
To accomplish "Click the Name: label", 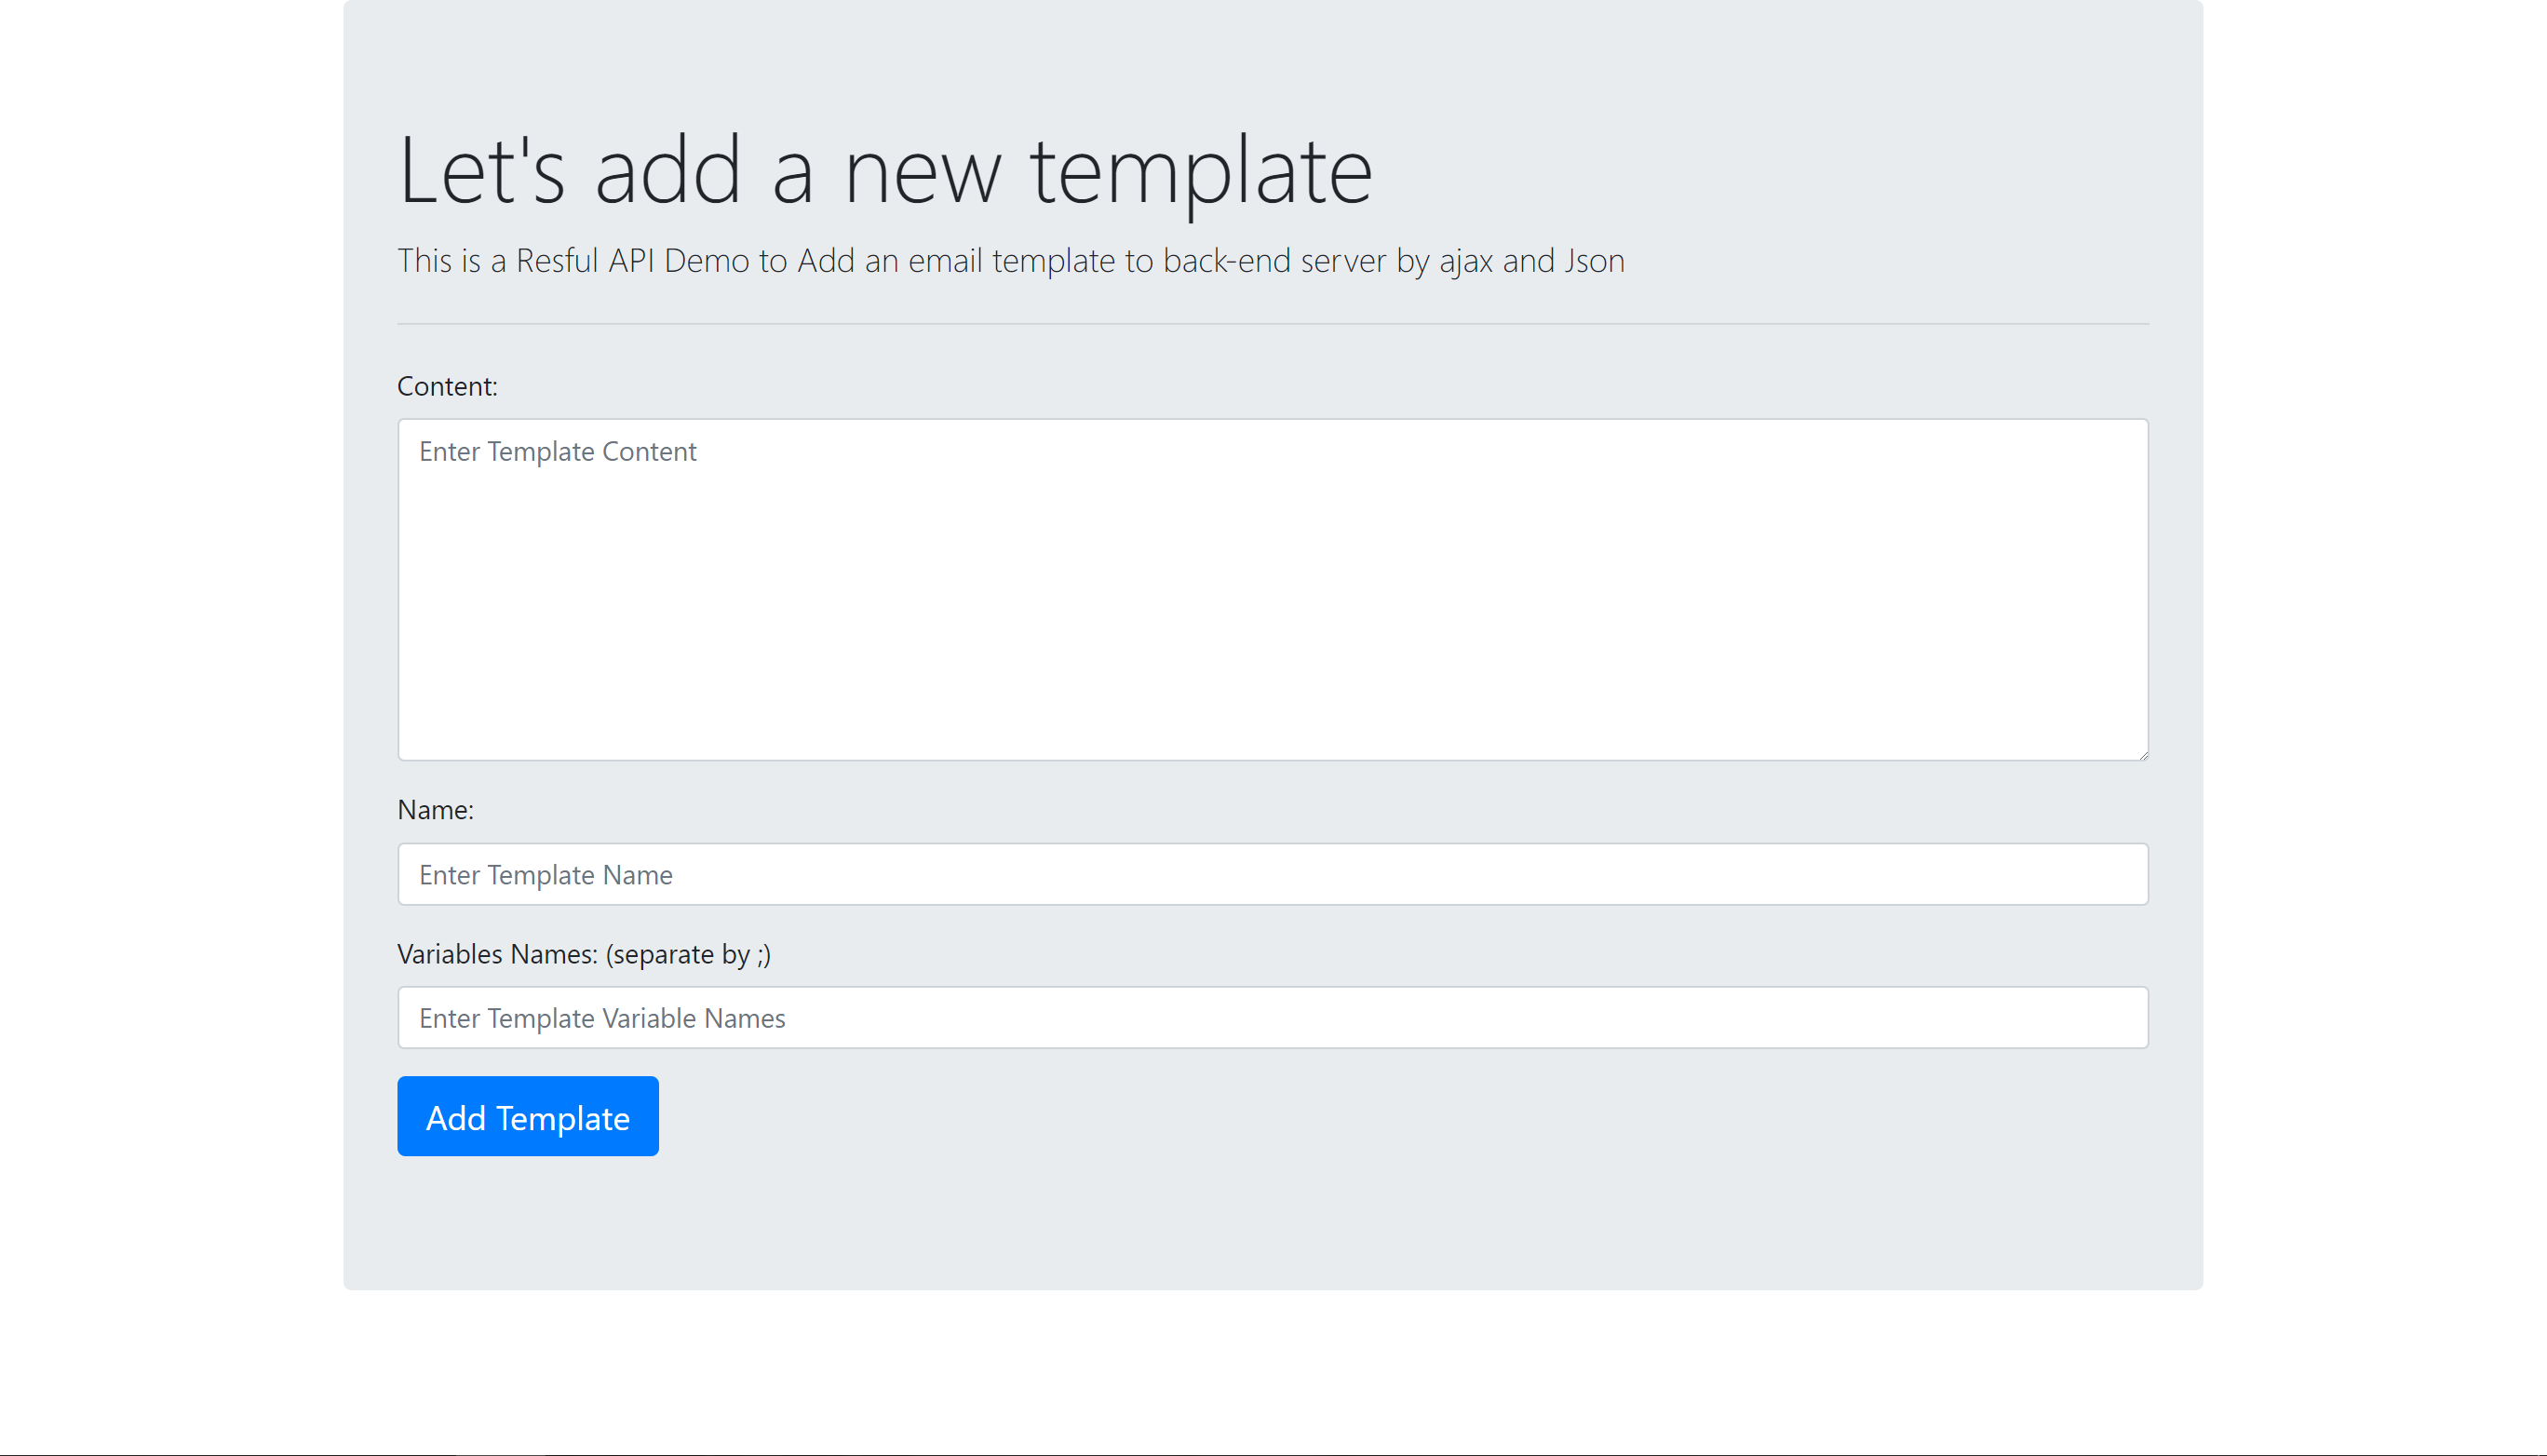I will (x=435, y=809).
